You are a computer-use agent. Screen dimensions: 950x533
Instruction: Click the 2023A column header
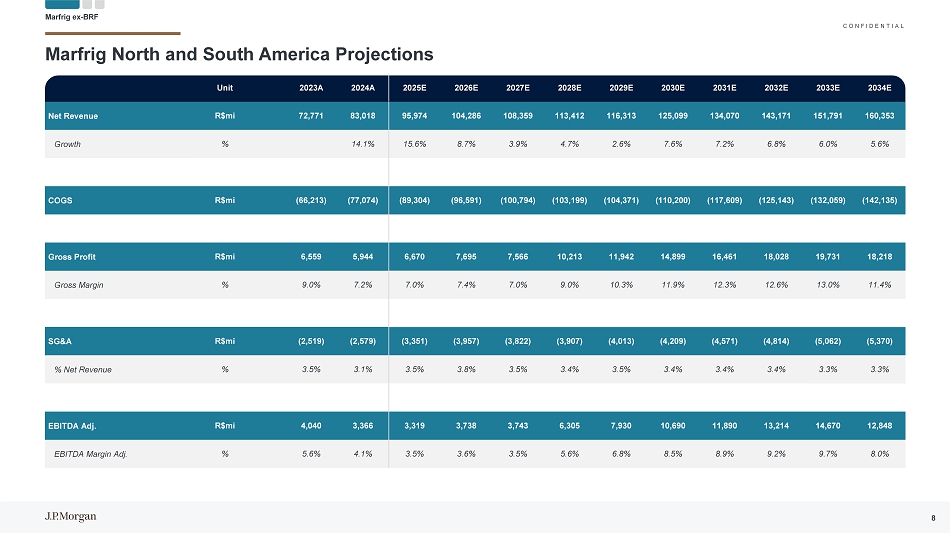[x=311, y=88]
